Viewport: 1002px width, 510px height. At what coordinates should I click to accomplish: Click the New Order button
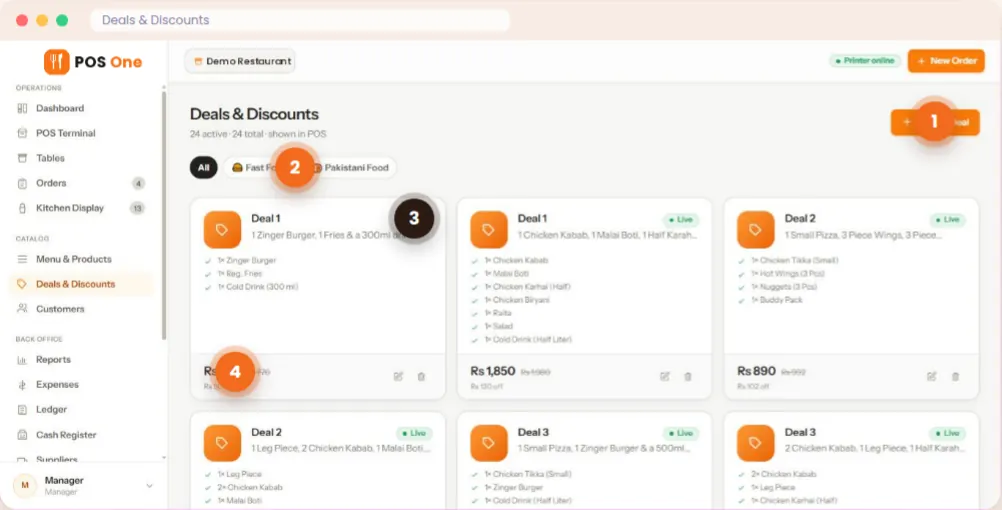tap(946, 61)
